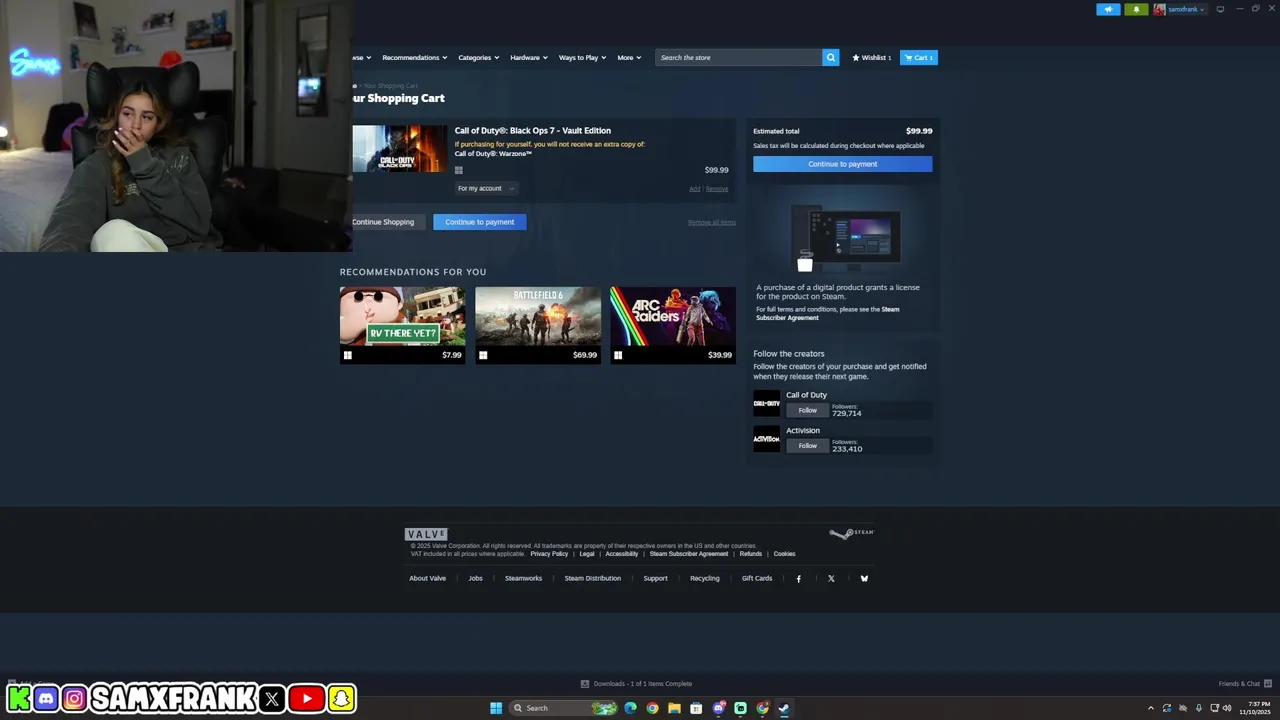The width and height of the screenshot is (1280, 720).
Task: Open the RV There Yet? recommendation
Action: pyautogui.click(x=402, y=325)
